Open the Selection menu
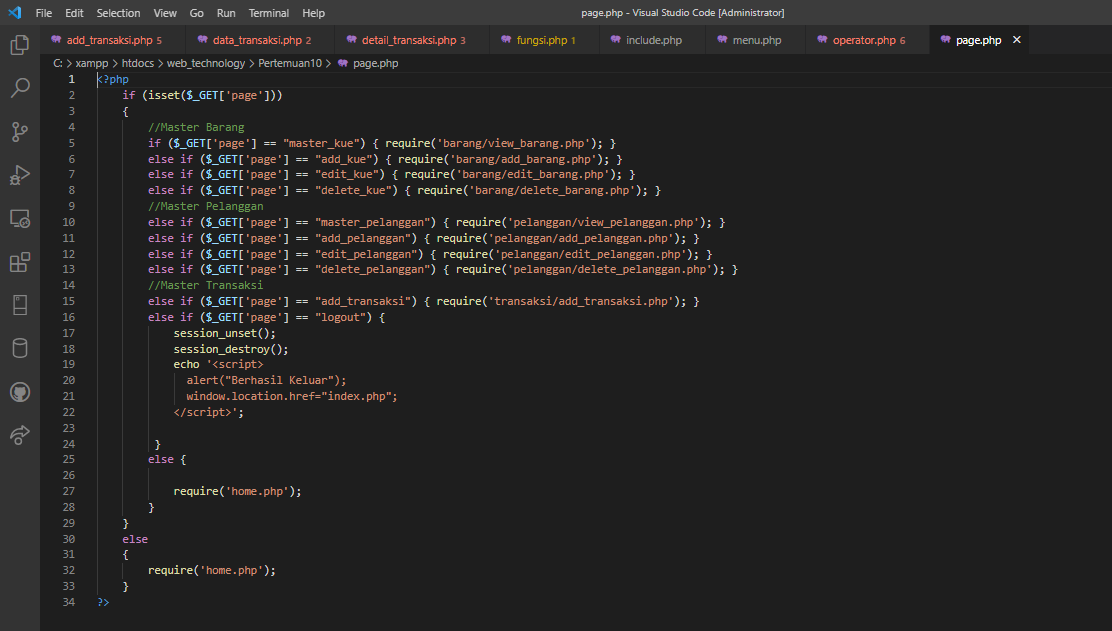The image size is (1112, 631). [118, 13]
